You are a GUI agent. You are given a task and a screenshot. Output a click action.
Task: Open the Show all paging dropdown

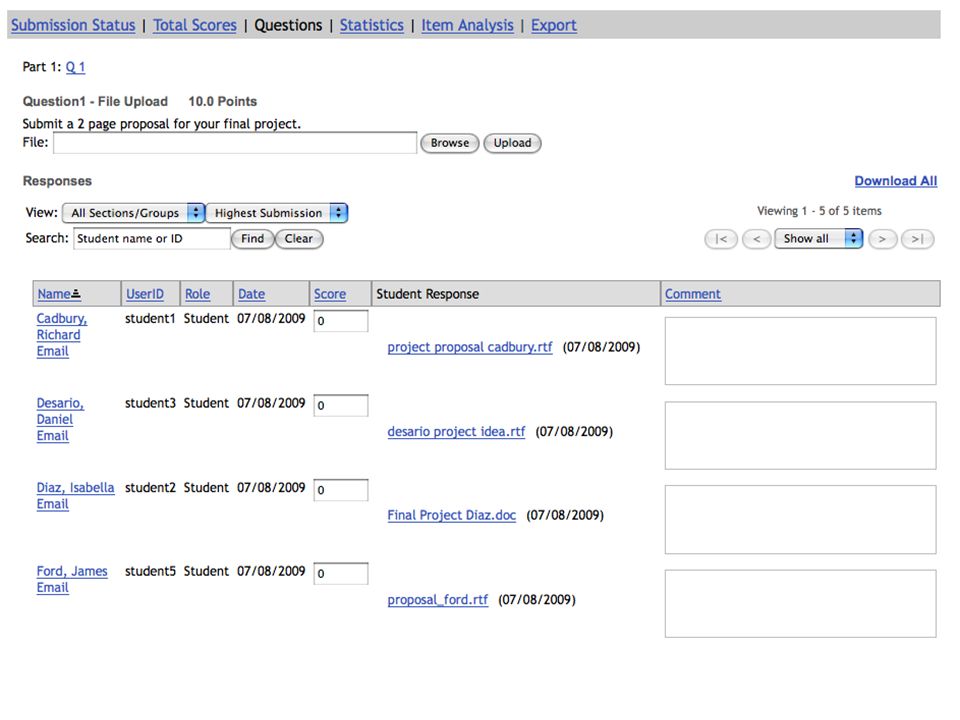click(818, 239)
